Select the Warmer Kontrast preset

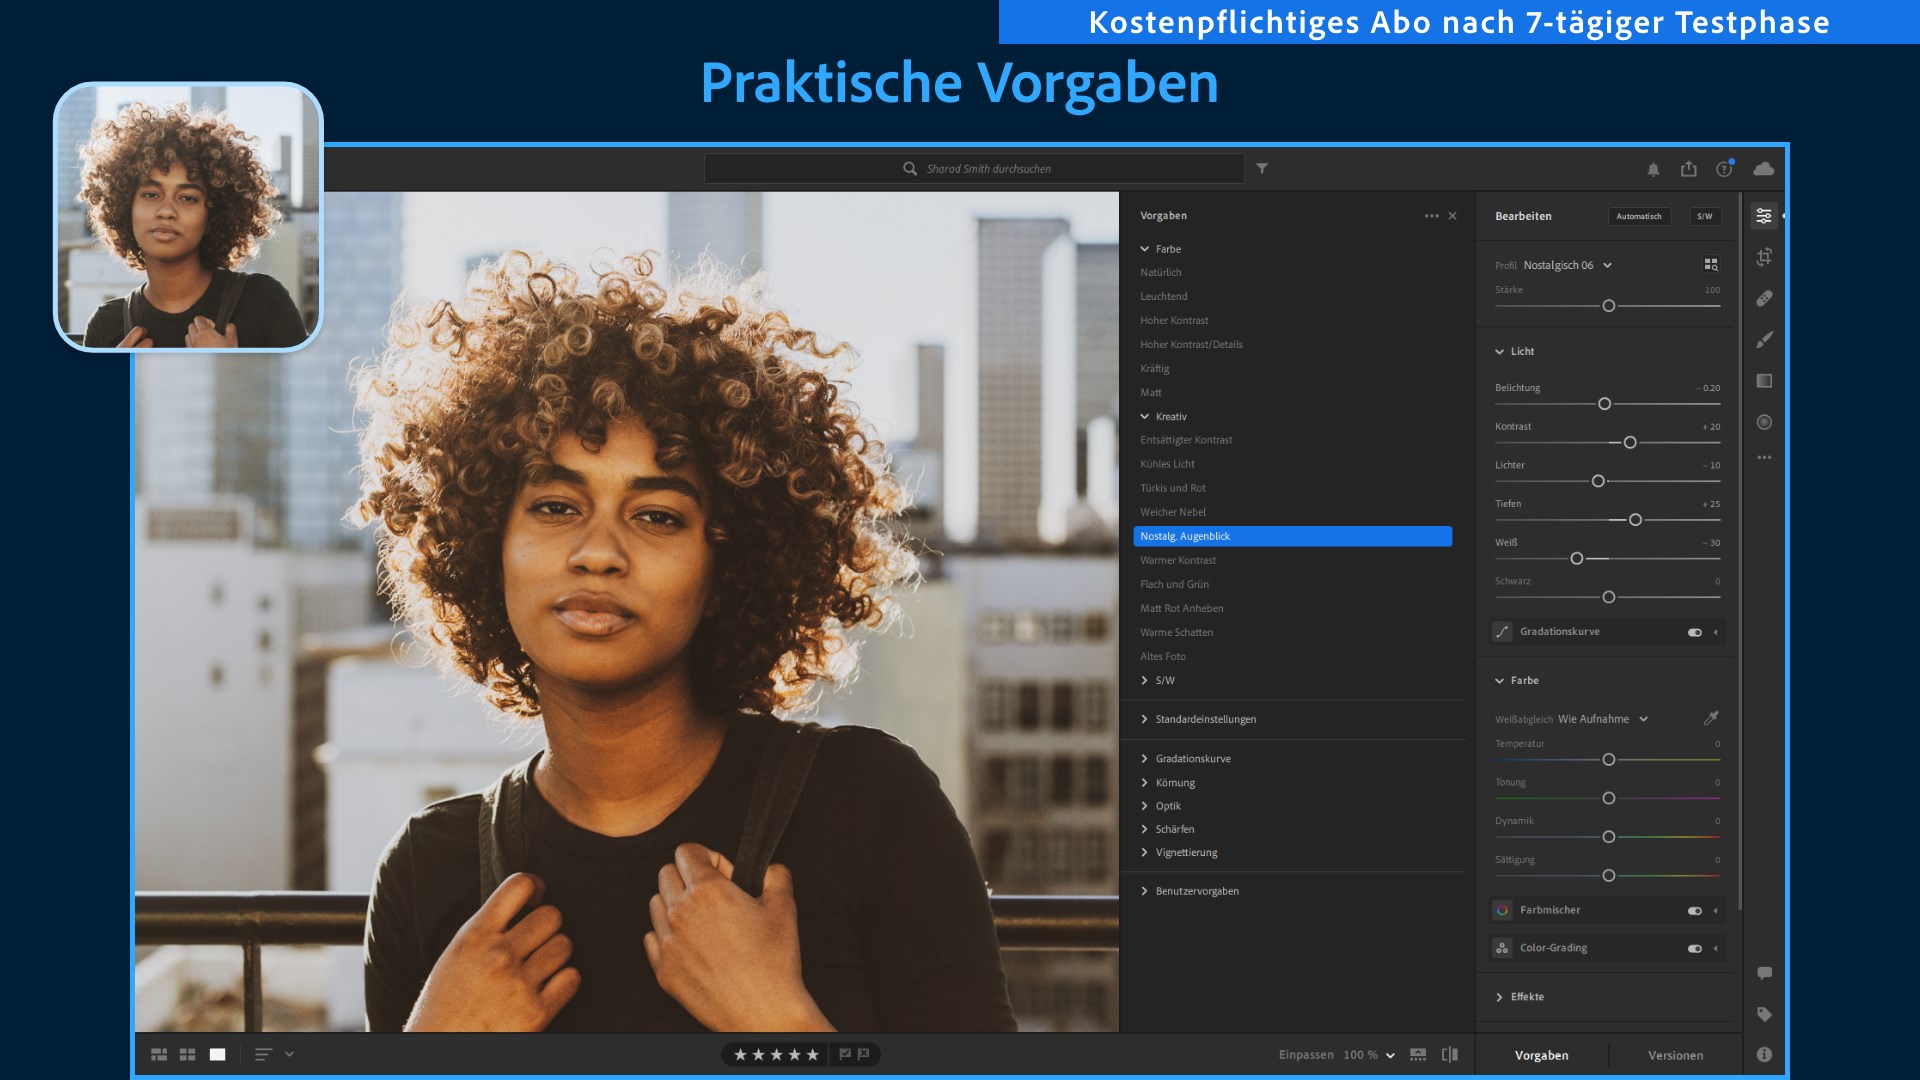click(x=1178, y=561)
